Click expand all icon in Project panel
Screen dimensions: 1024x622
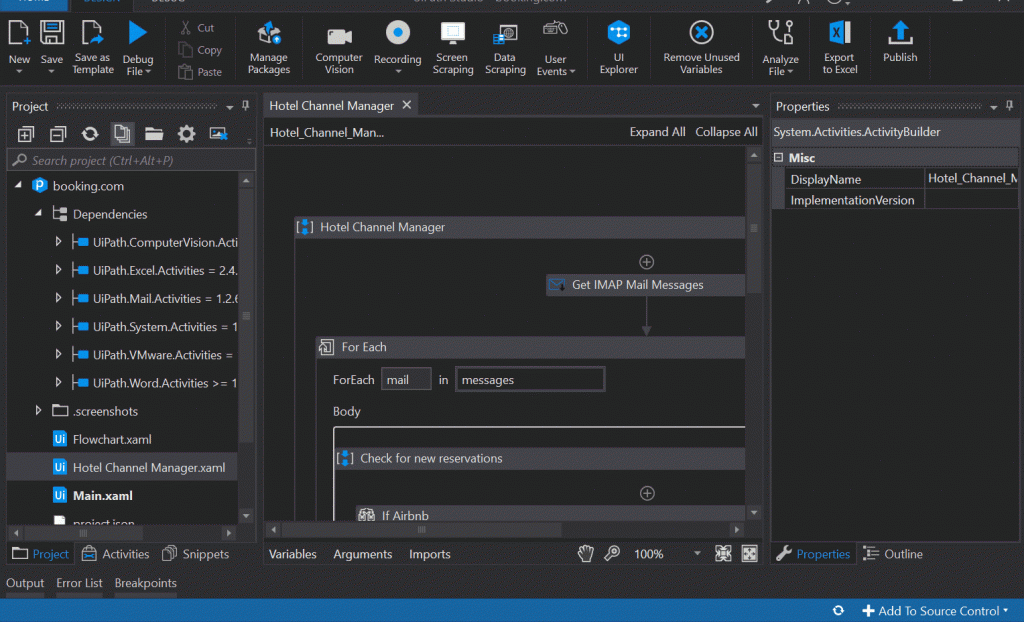coord(25,134)
